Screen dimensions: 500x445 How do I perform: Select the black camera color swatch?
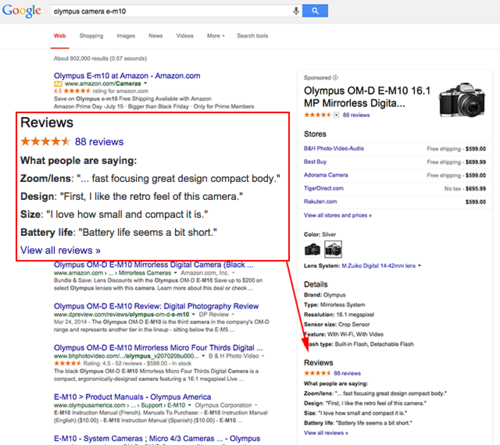click(x=312, y=249)
